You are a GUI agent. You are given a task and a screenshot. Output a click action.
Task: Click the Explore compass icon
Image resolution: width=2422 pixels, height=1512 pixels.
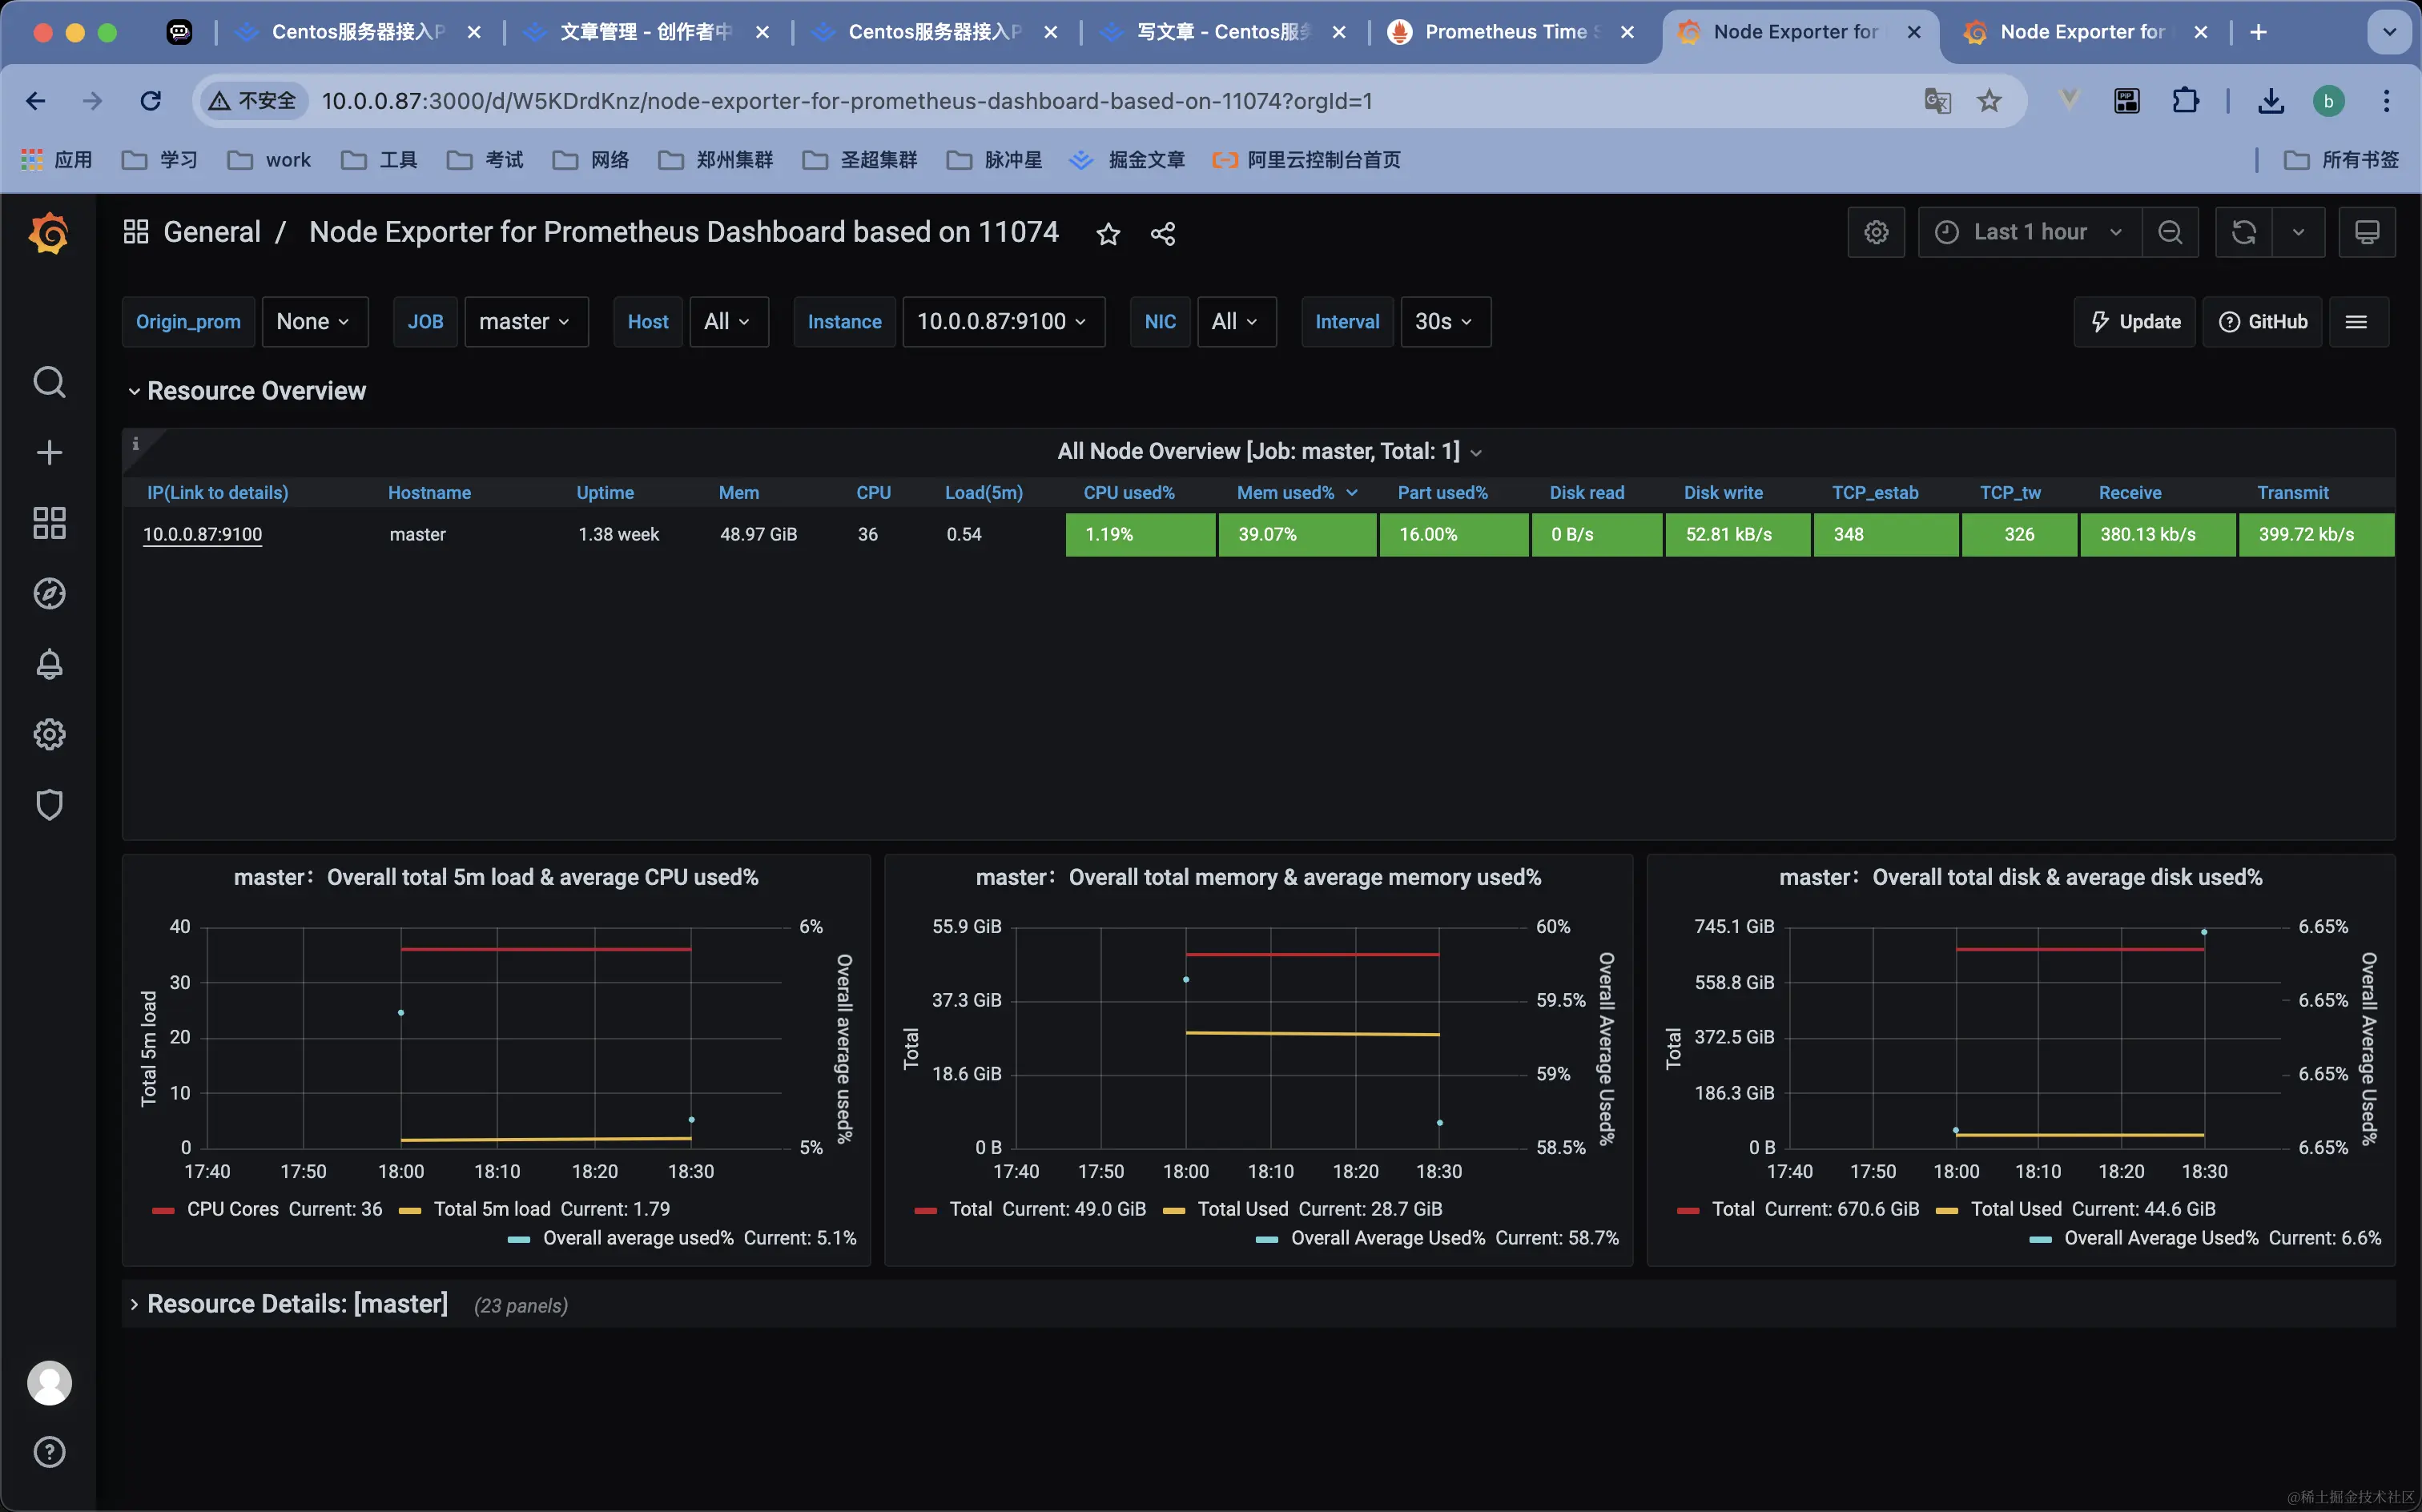coord(49,594)
